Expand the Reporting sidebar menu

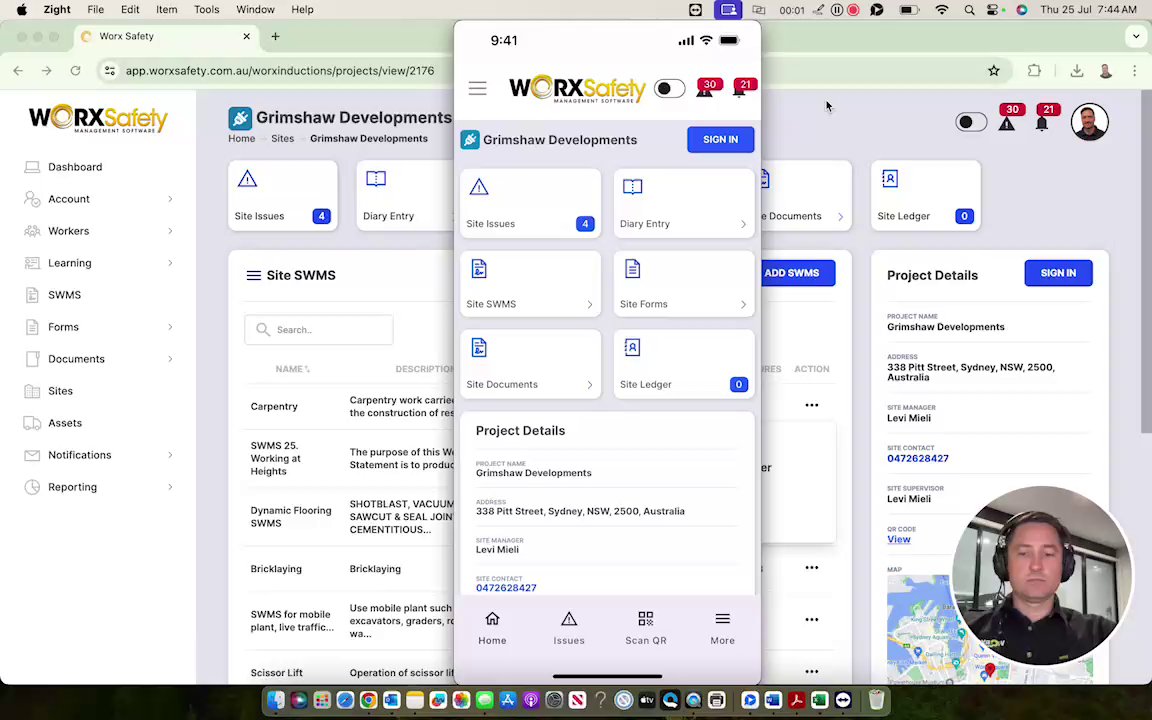[x=98, y=486]
